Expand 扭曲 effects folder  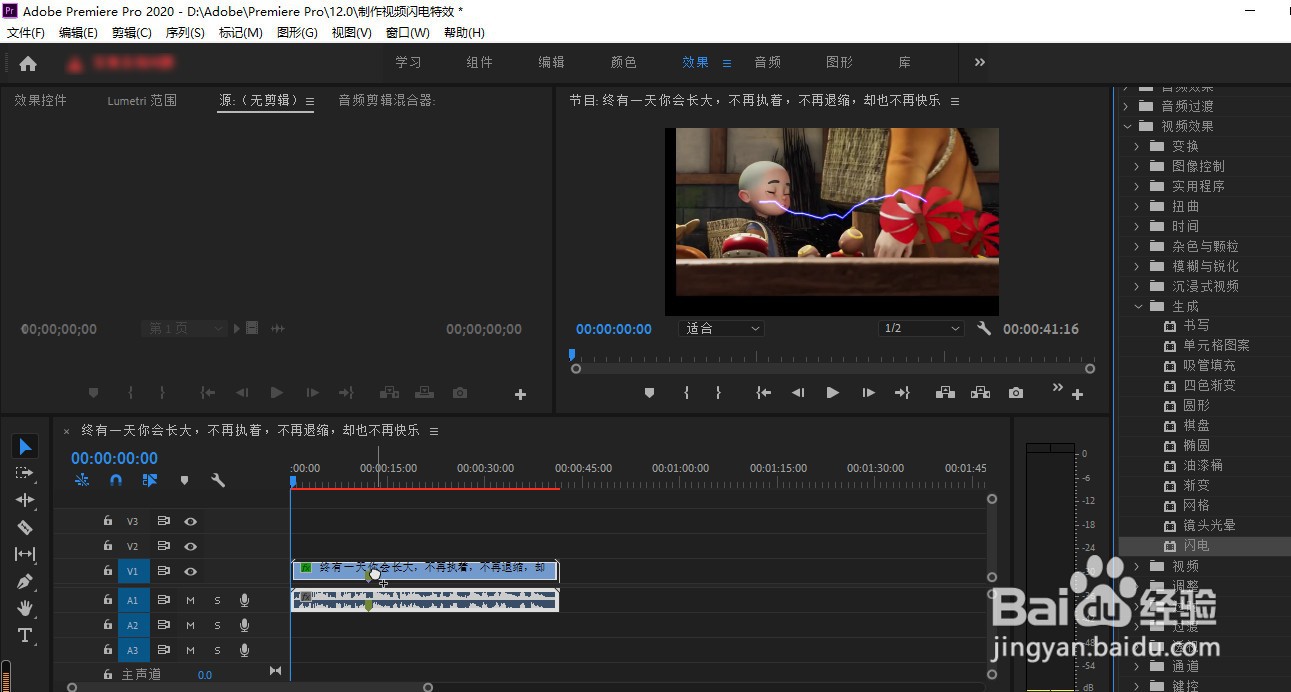tap(1138, 206)
